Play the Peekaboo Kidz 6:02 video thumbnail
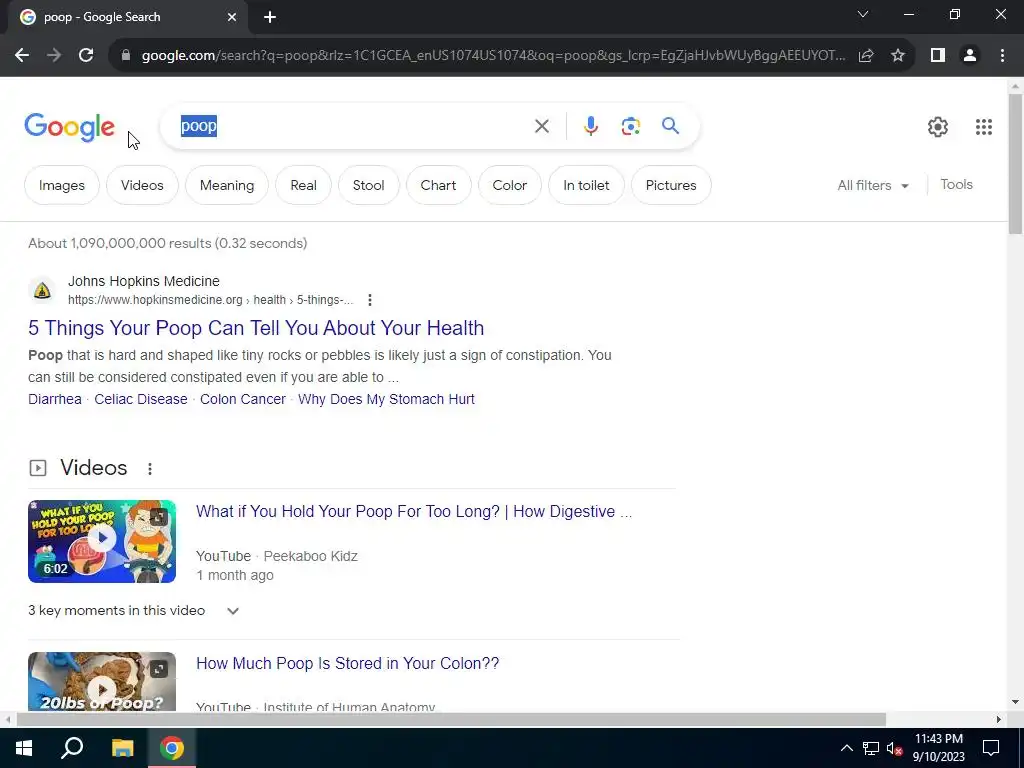 (x=102, y=541)
